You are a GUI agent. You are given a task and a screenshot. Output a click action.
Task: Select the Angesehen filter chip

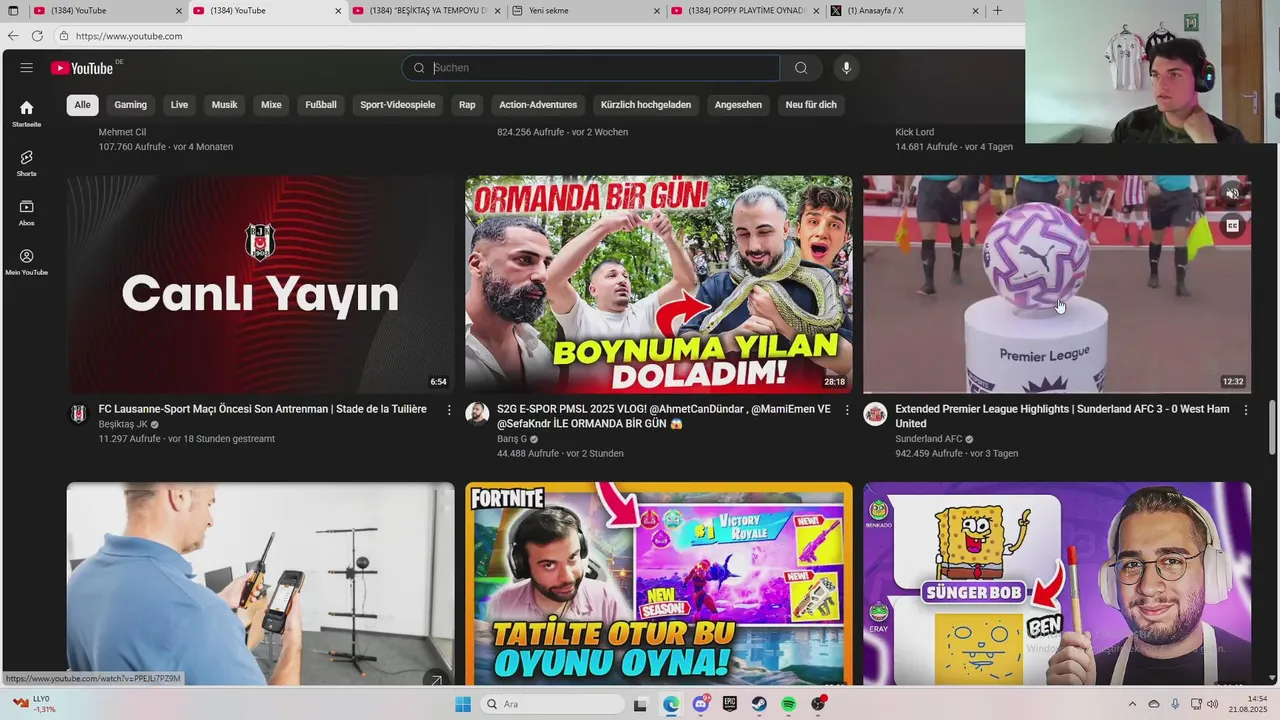point(738,105)
